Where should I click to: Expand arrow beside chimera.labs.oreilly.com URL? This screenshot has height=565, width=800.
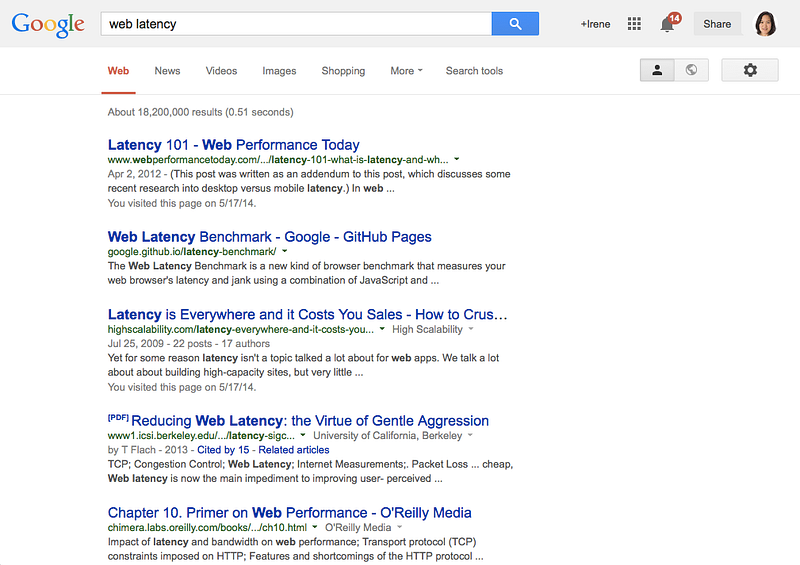[315, 527]
